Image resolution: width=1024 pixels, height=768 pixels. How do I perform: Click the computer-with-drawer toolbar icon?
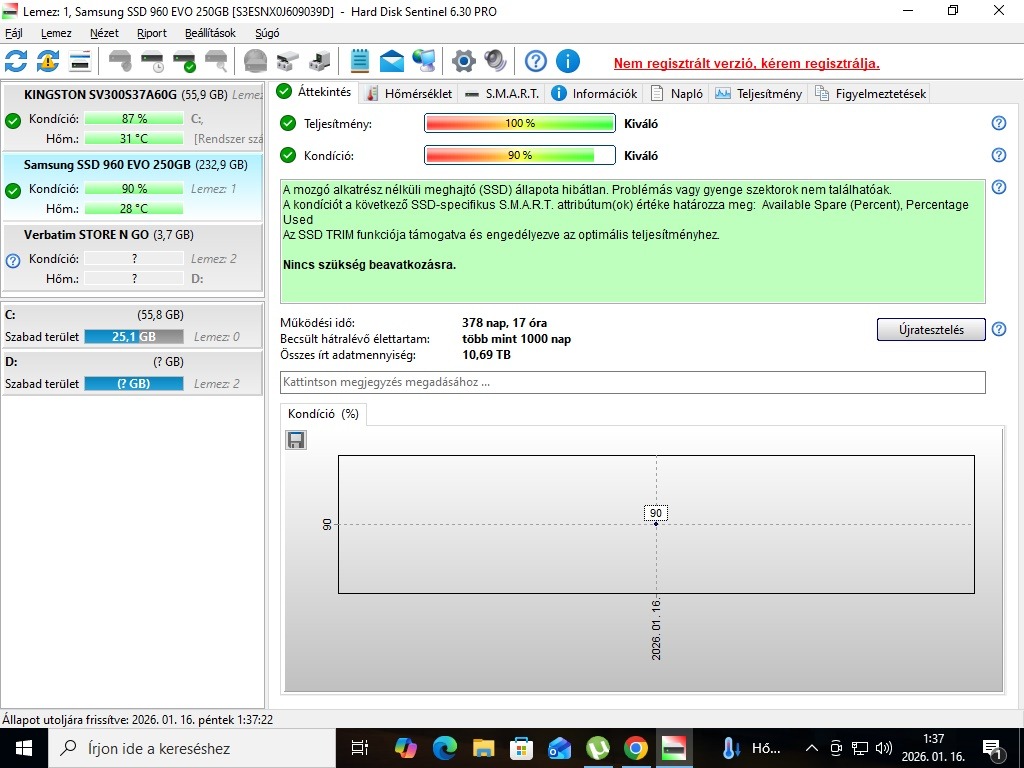pyautogui.click(x=320, y=61)
